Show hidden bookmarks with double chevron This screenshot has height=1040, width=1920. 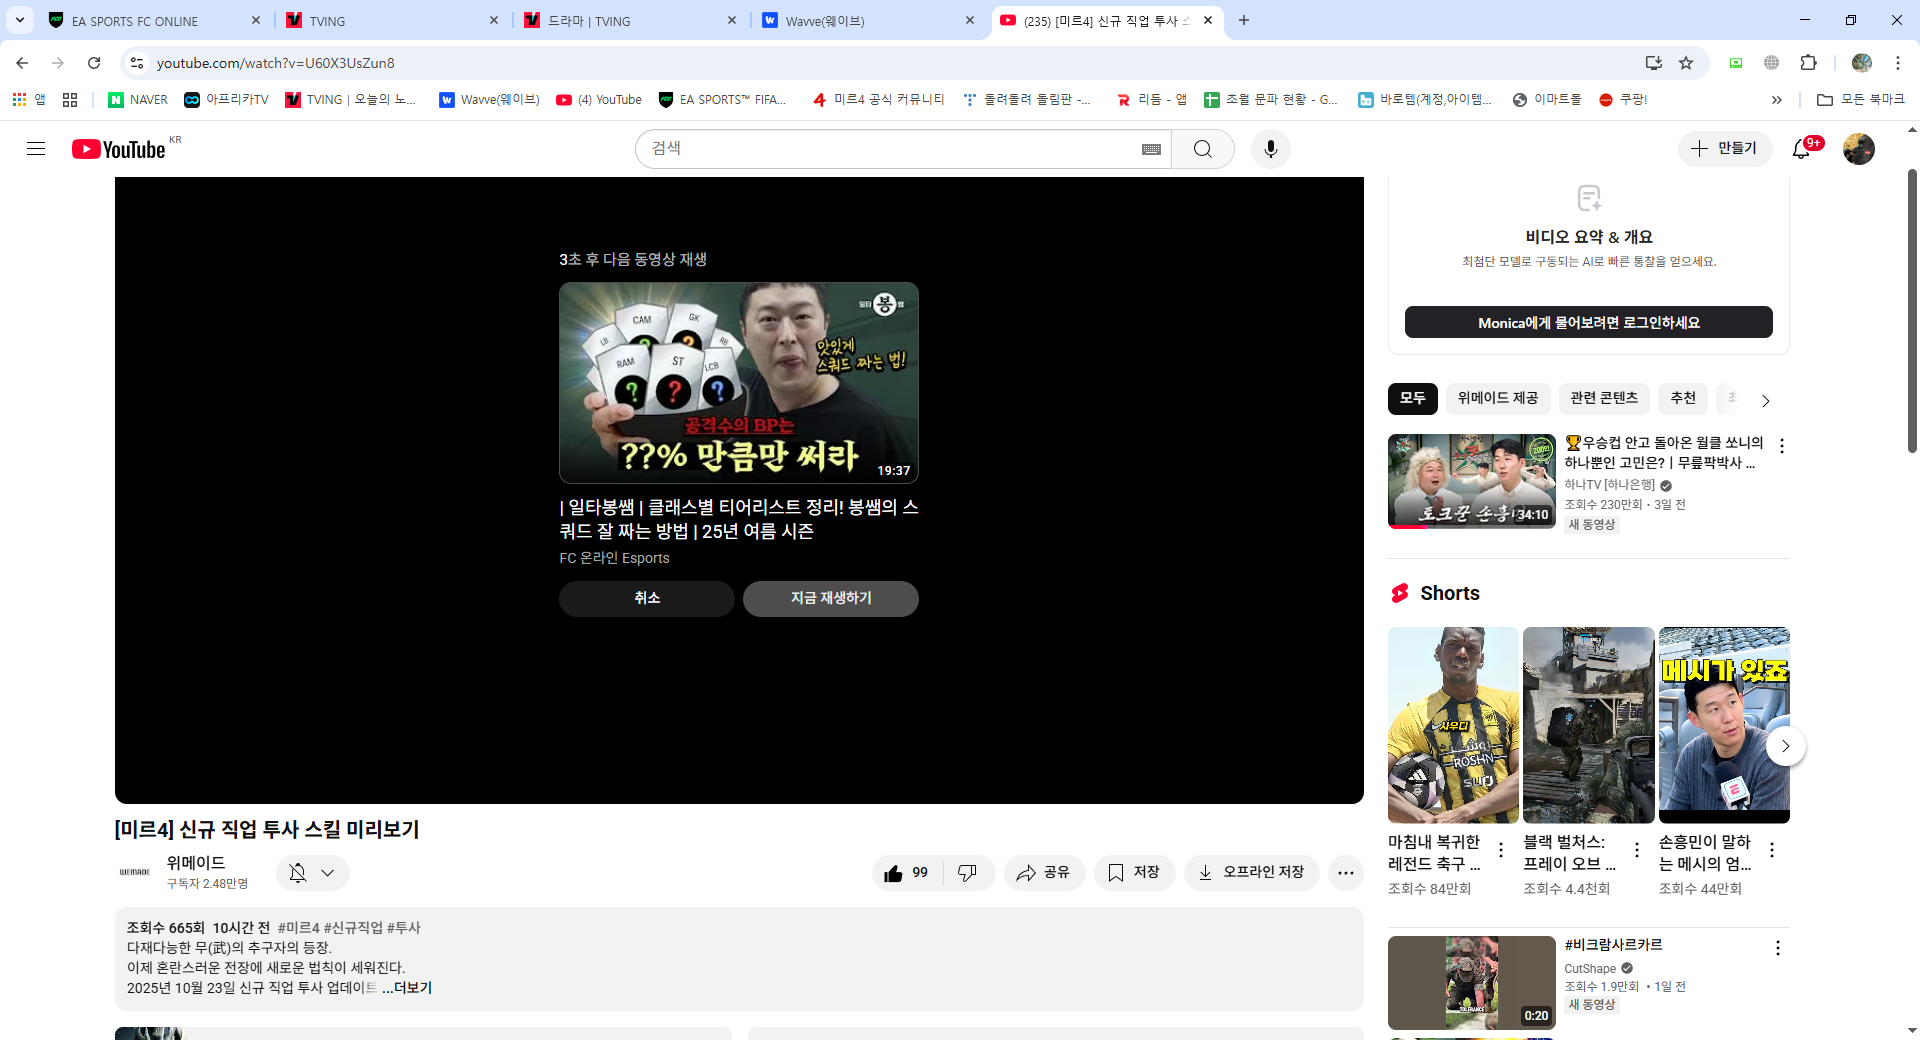coord(1776,100)
